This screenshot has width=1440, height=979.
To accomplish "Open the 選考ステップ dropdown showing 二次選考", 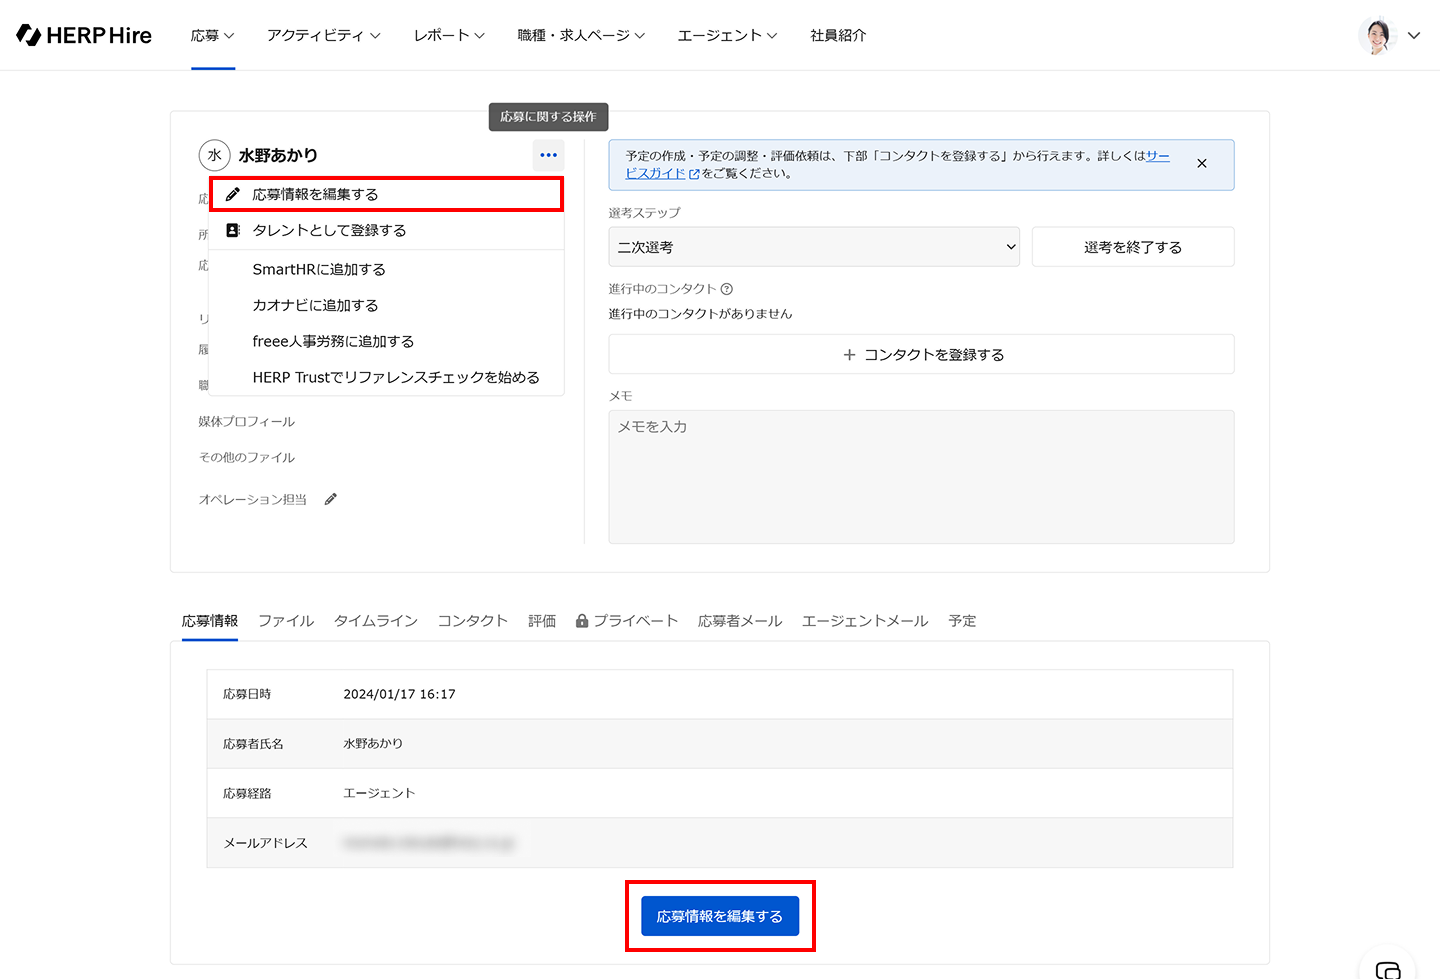I will (x=814, y=247).
